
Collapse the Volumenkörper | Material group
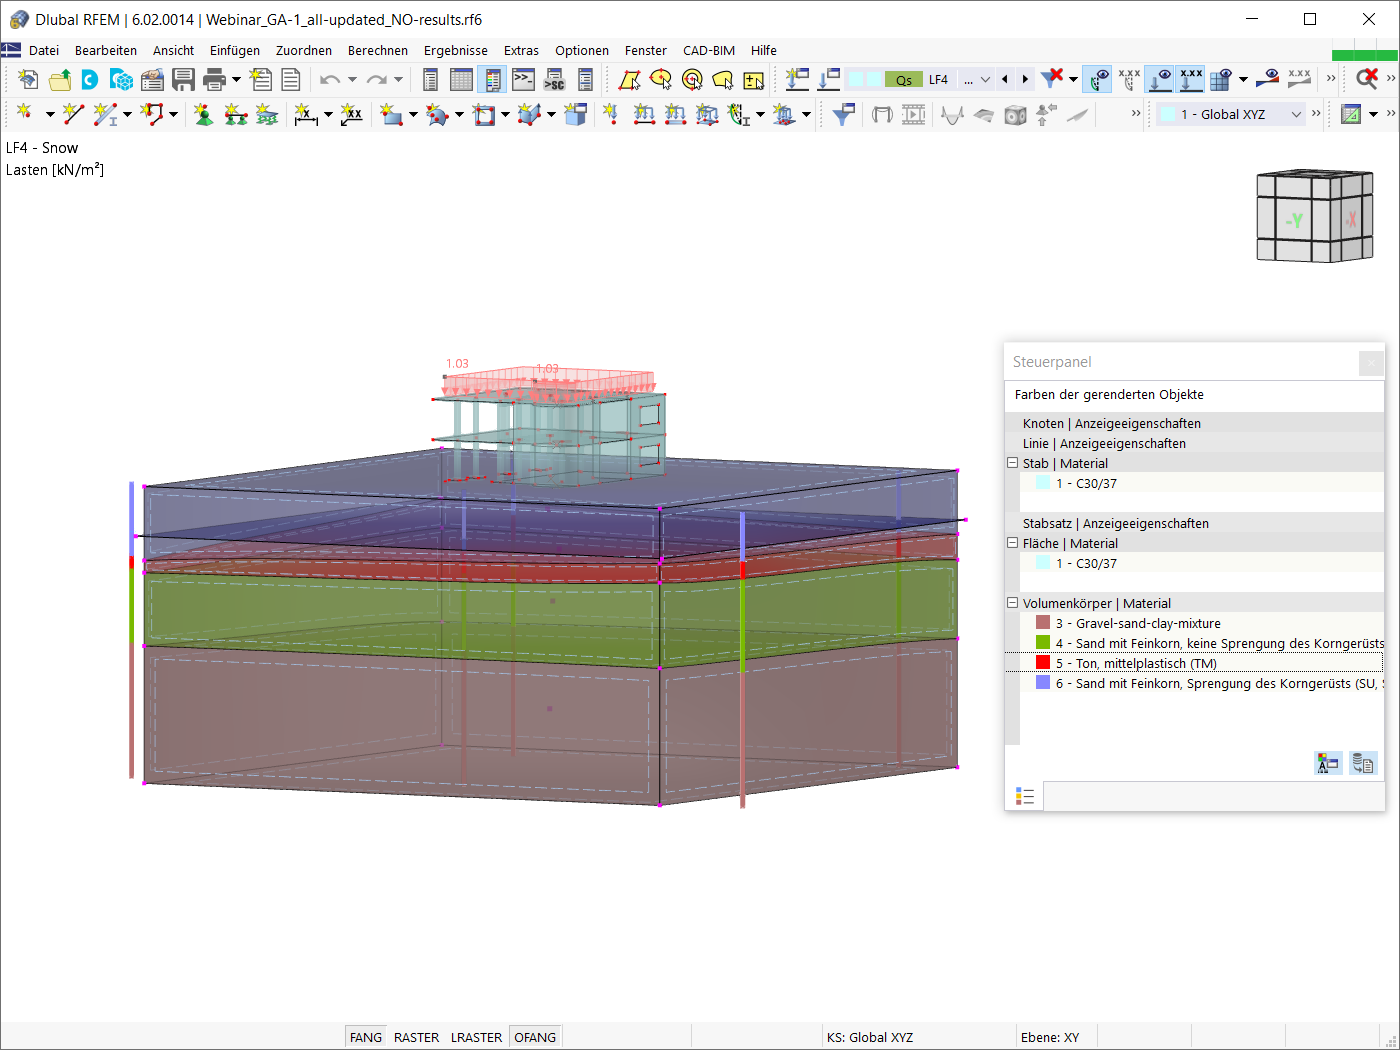click(x=1012, y=603)
